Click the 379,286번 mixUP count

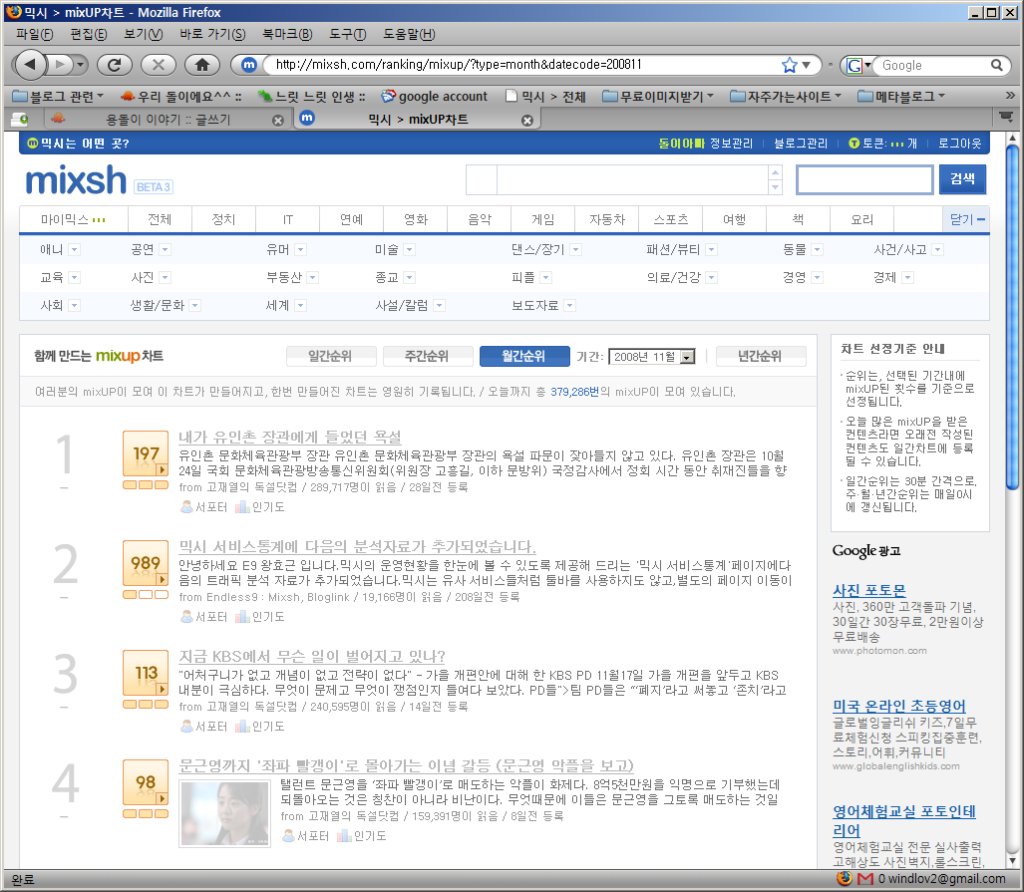tap(574, 392)
